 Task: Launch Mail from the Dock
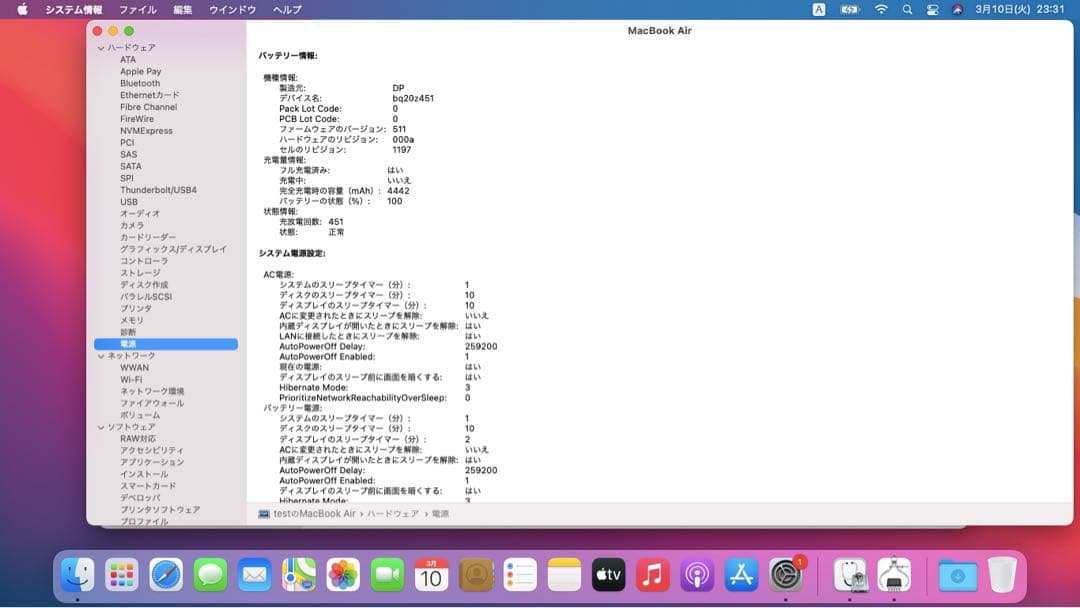[254, 575]
